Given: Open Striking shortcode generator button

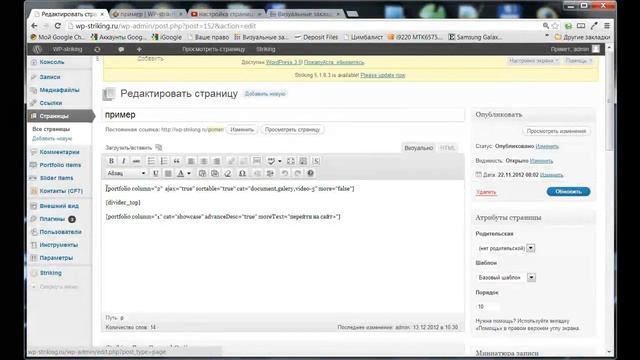Looking at the screenshot, I should point(316,161).
